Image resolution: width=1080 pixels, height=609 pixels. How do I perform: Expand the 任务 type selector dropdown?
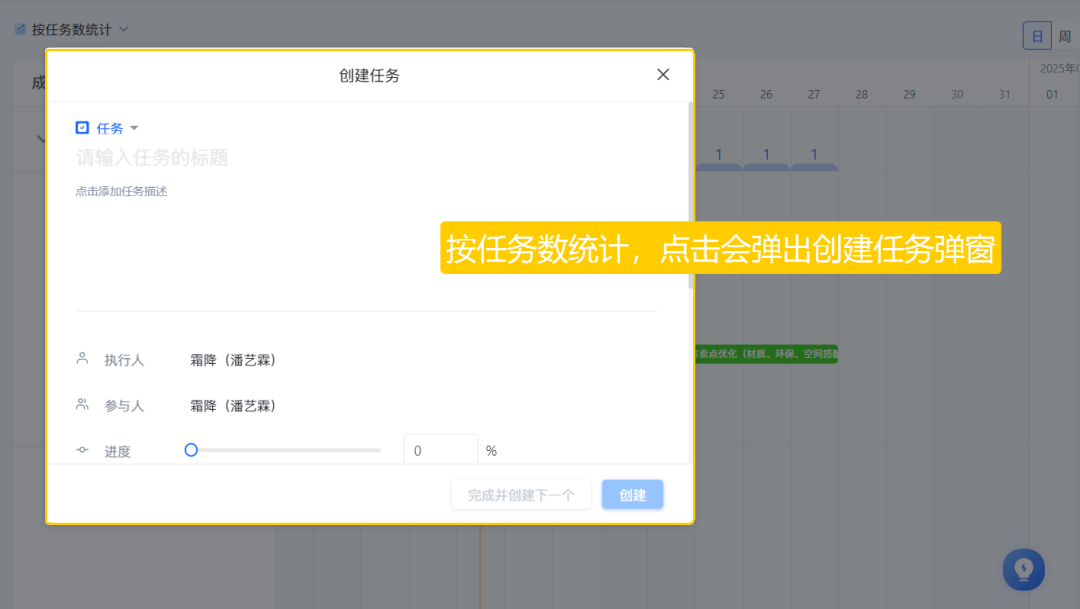134,127
